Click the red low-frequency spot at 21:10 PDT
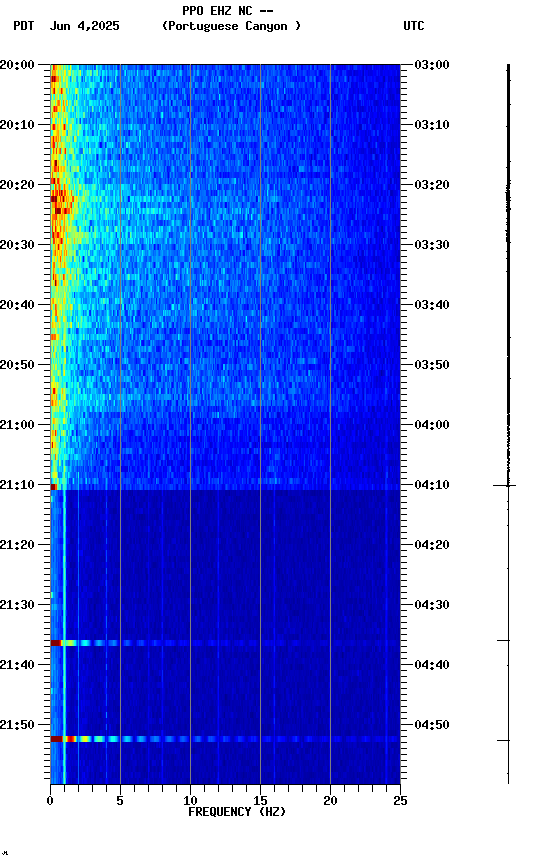The height and width of the screenshot is (864, 552). click(x=53, y=487)
